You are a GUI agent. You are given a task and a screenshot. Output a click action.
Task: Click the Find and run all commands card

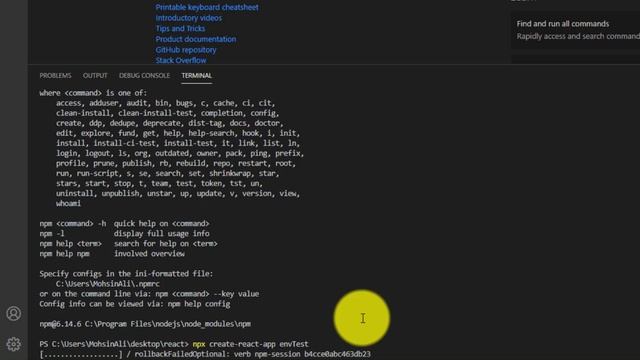point(576,30)
